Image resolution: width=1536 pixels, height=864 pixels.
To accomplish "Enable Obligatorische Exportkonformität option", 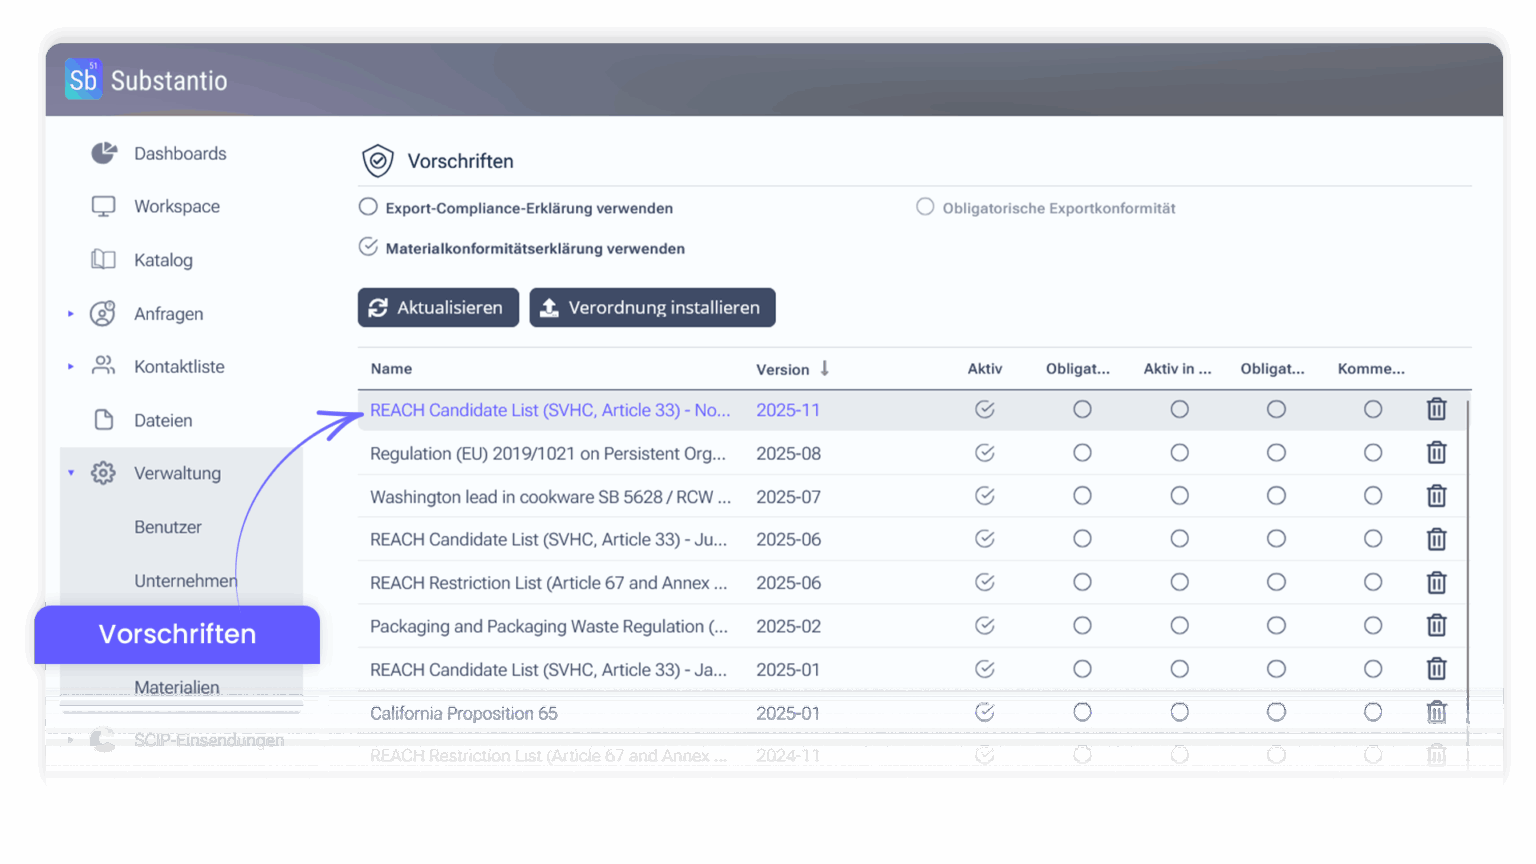I will click(x=925, y=207).
